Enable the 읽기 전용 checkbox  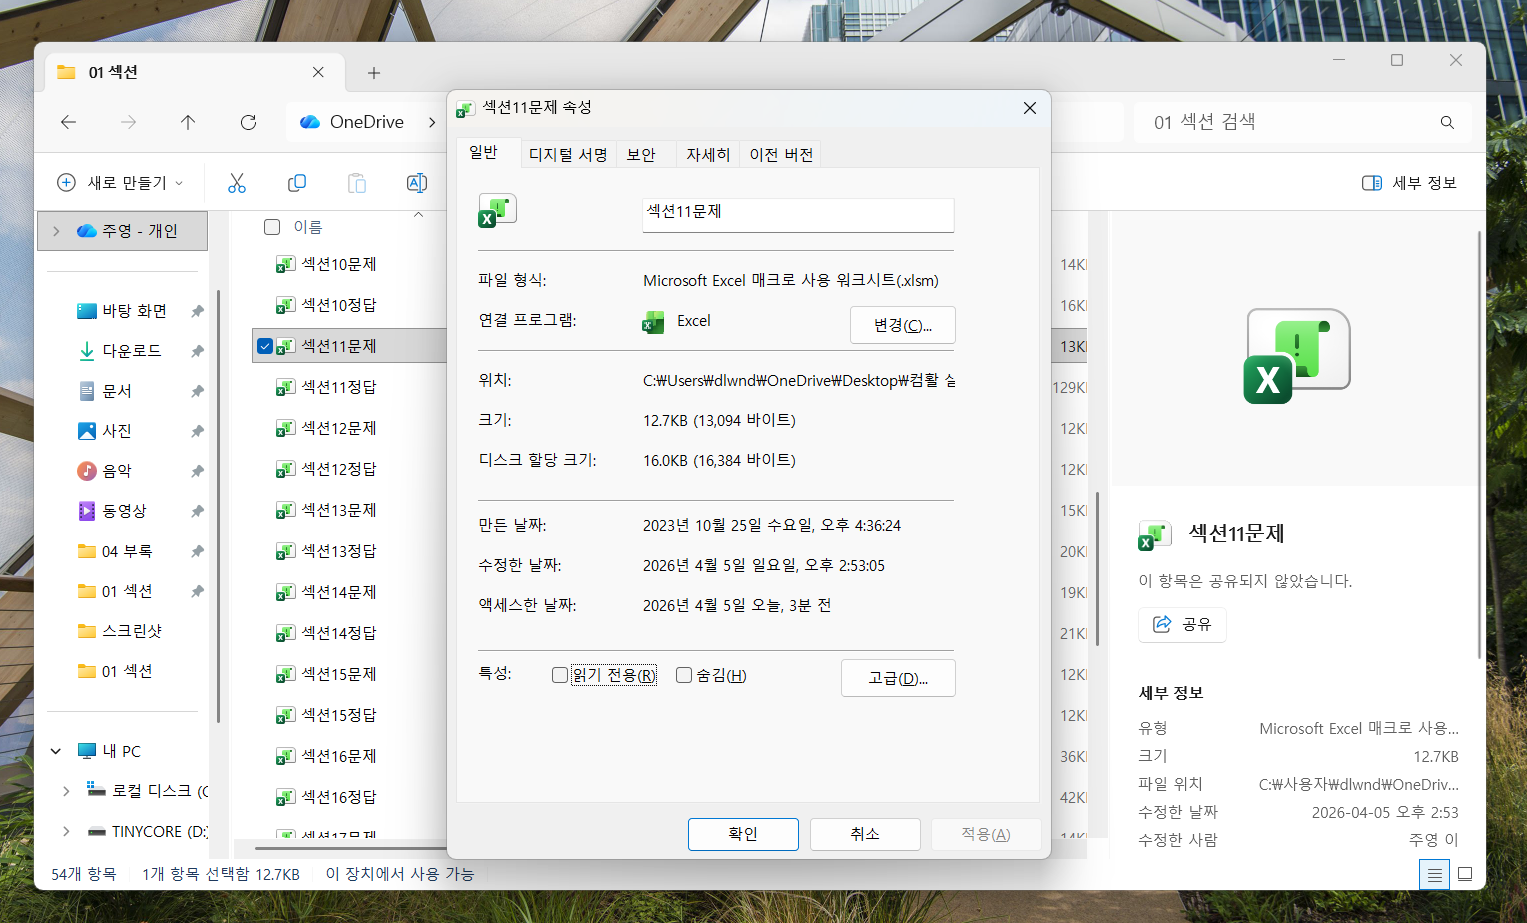[x=560, y=675]
